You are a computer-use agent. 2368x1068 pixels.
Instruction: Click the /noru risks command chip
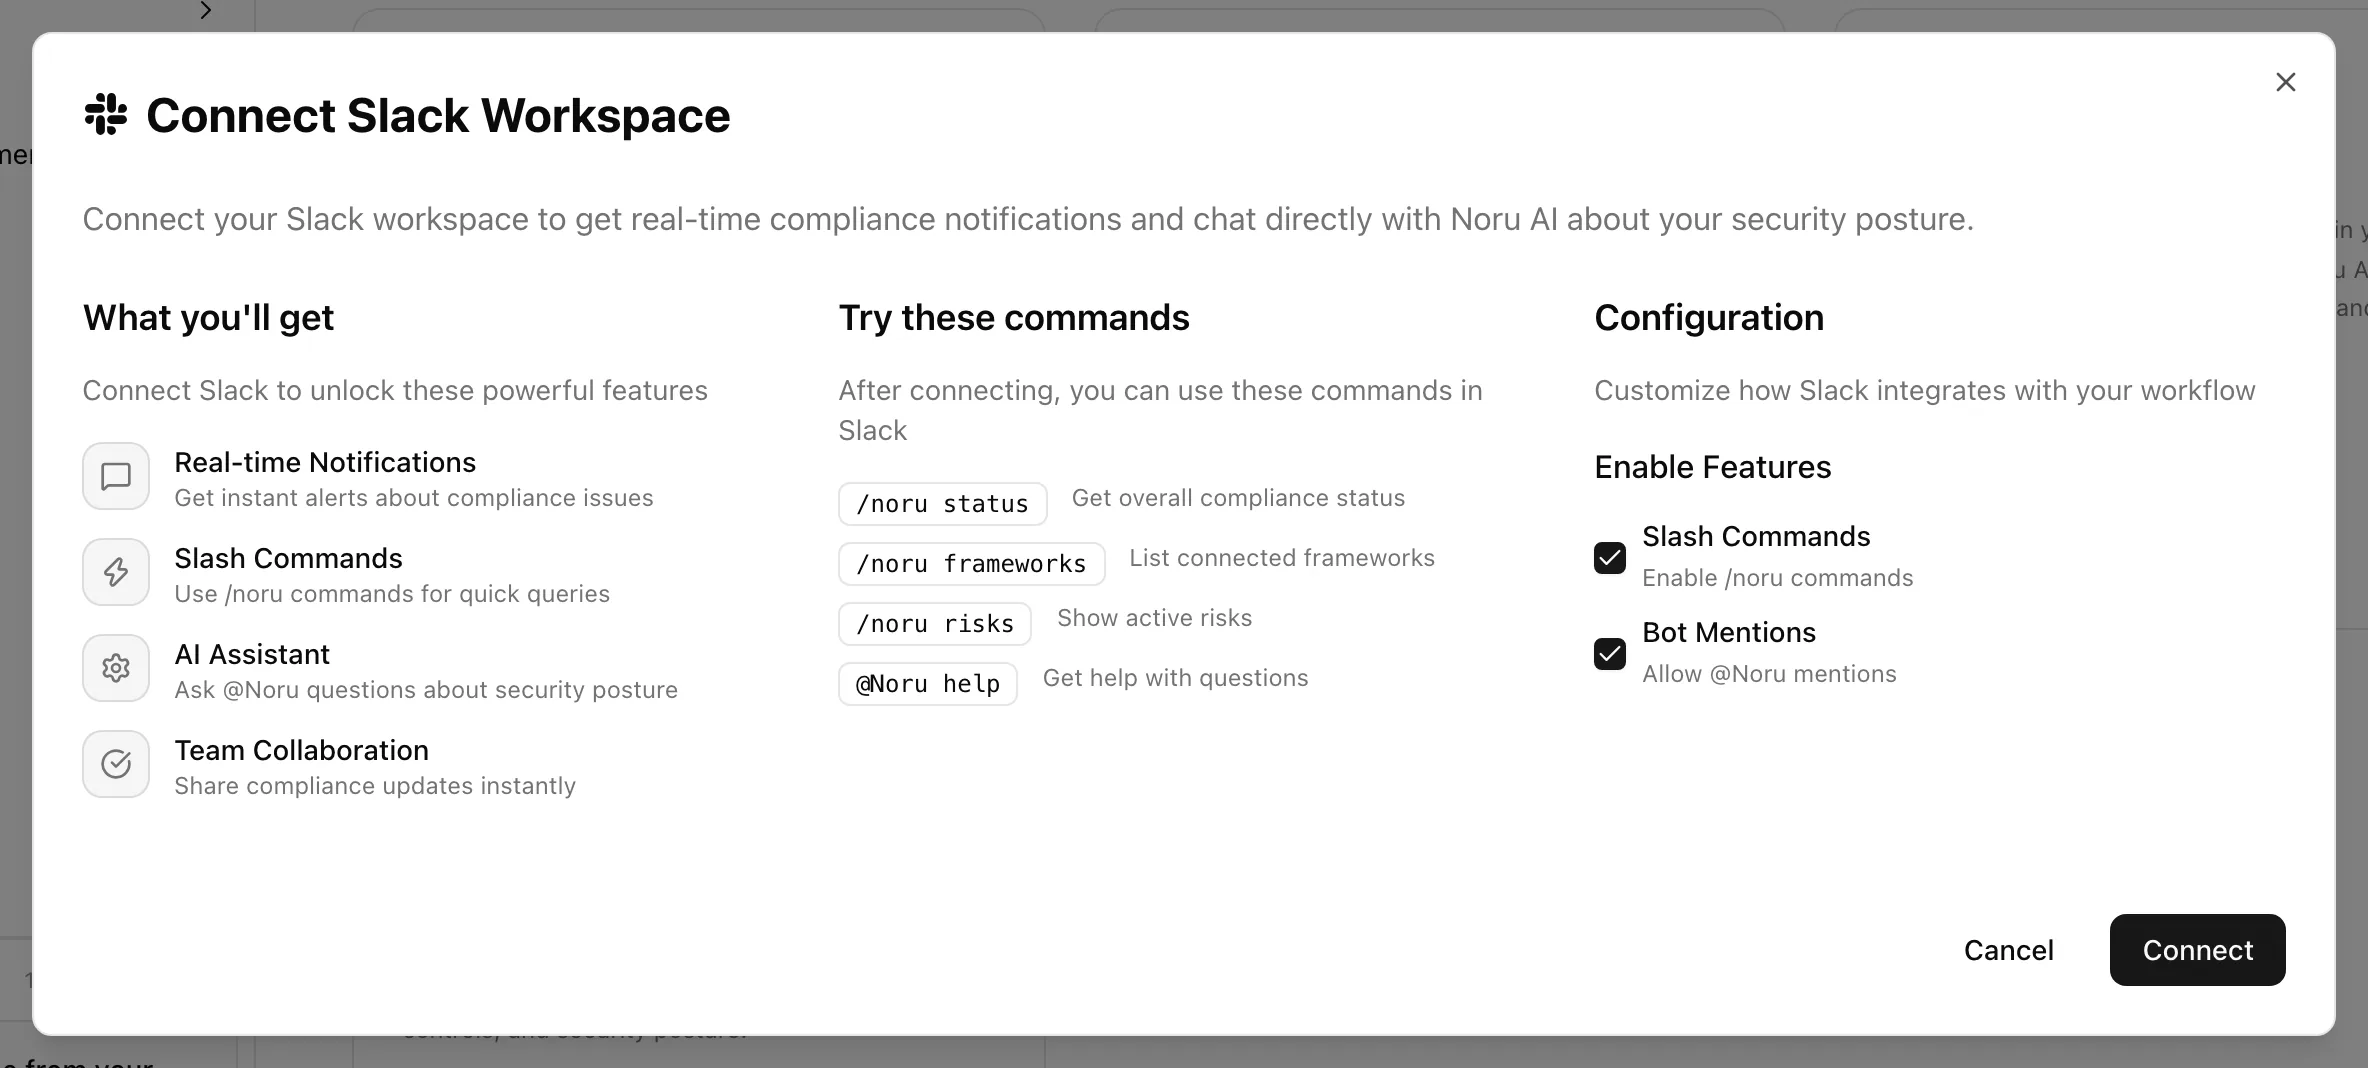point(935,624)
